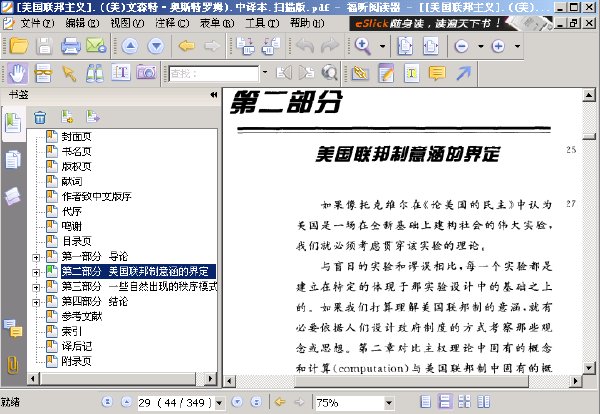The height and width of the screenshot is (414, 600).
Task: Switch to facing pages layout
Action: click(464, 402)
